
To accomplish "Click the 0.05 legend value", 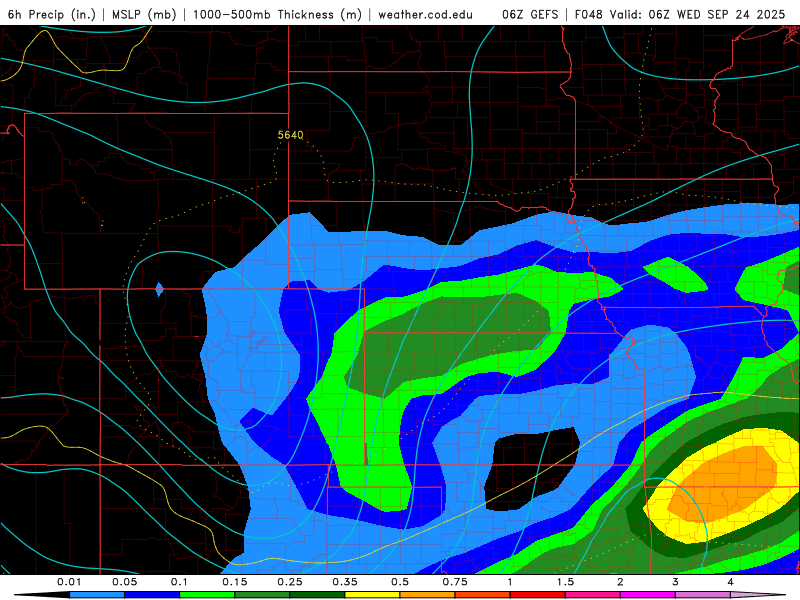I will 124,582.
